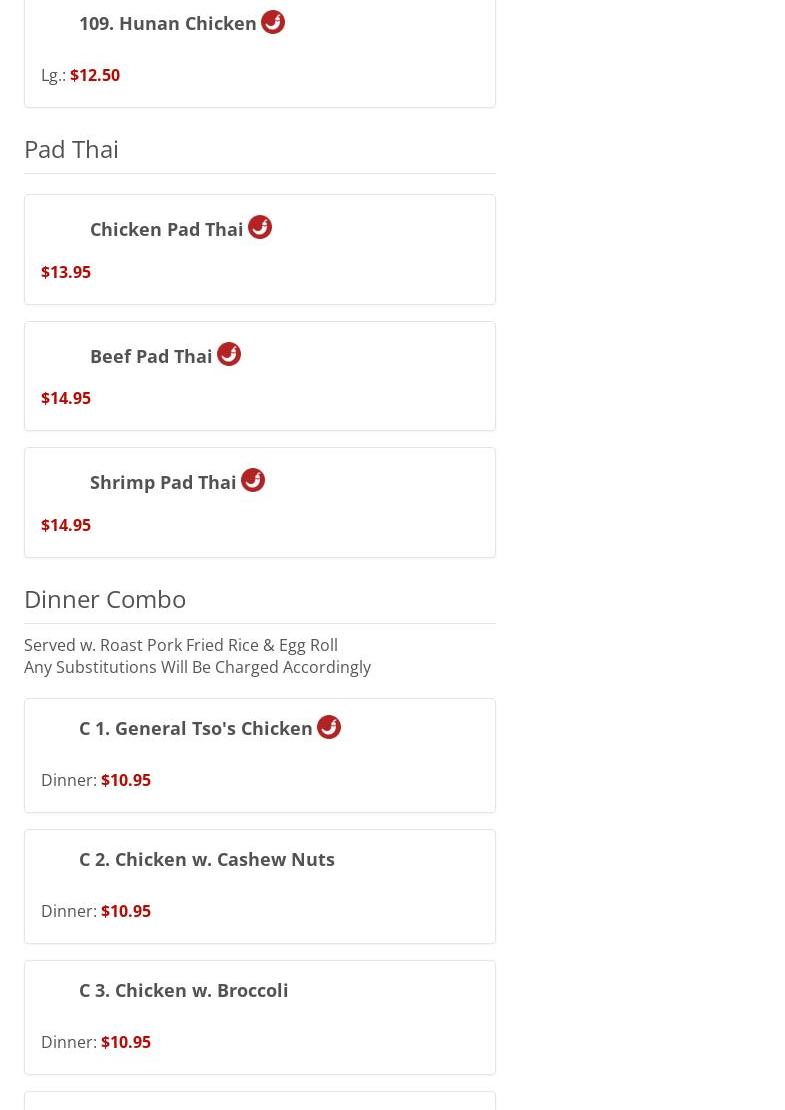This screenshot has width=785, height=1110.
Task: Click Cashew Nuts Dinner $10.95 price
Action: click(x=126, y=911)
